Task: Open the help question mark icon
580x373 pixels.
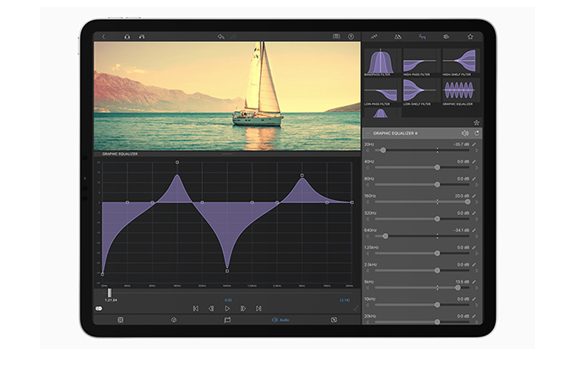Action: click(351, 36)
